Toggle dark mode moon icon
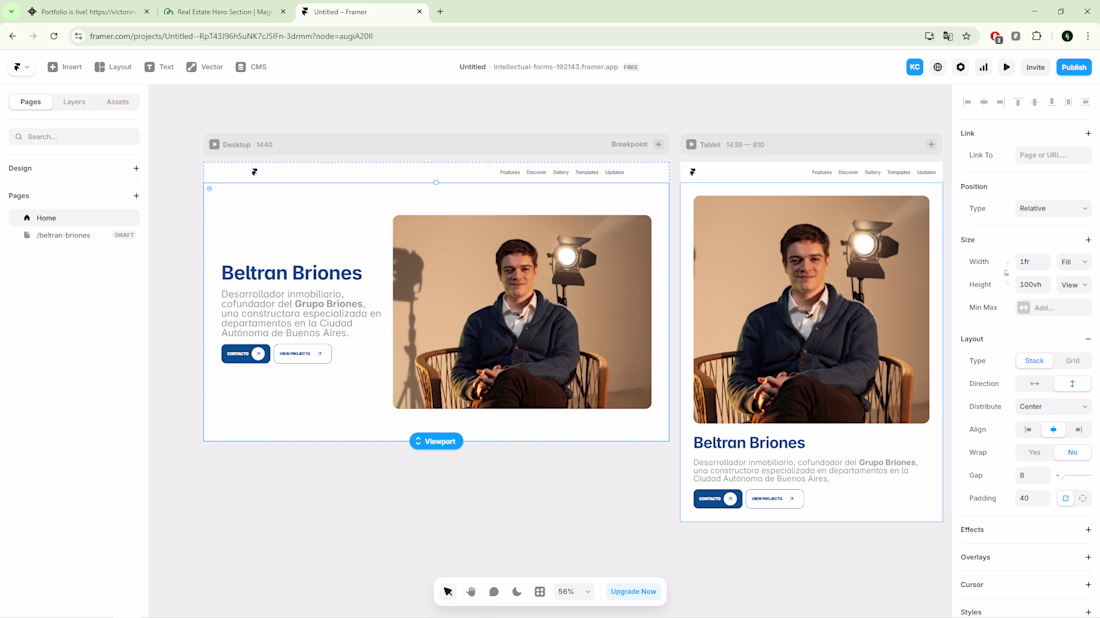The image size is (1100, 618). [517, 591]
